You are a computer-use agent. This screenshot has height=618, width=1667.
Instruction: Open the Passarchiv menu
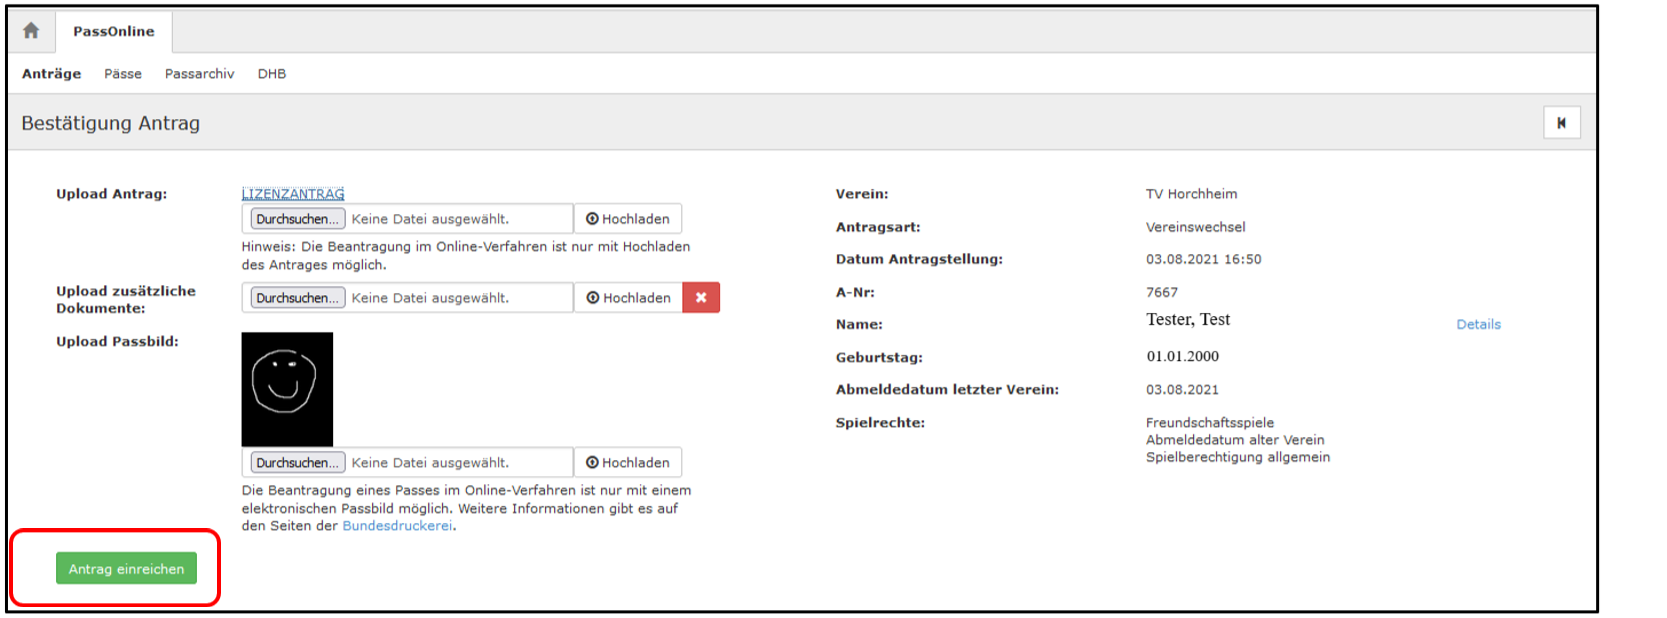pyautogui.click(x=199, y=74)
